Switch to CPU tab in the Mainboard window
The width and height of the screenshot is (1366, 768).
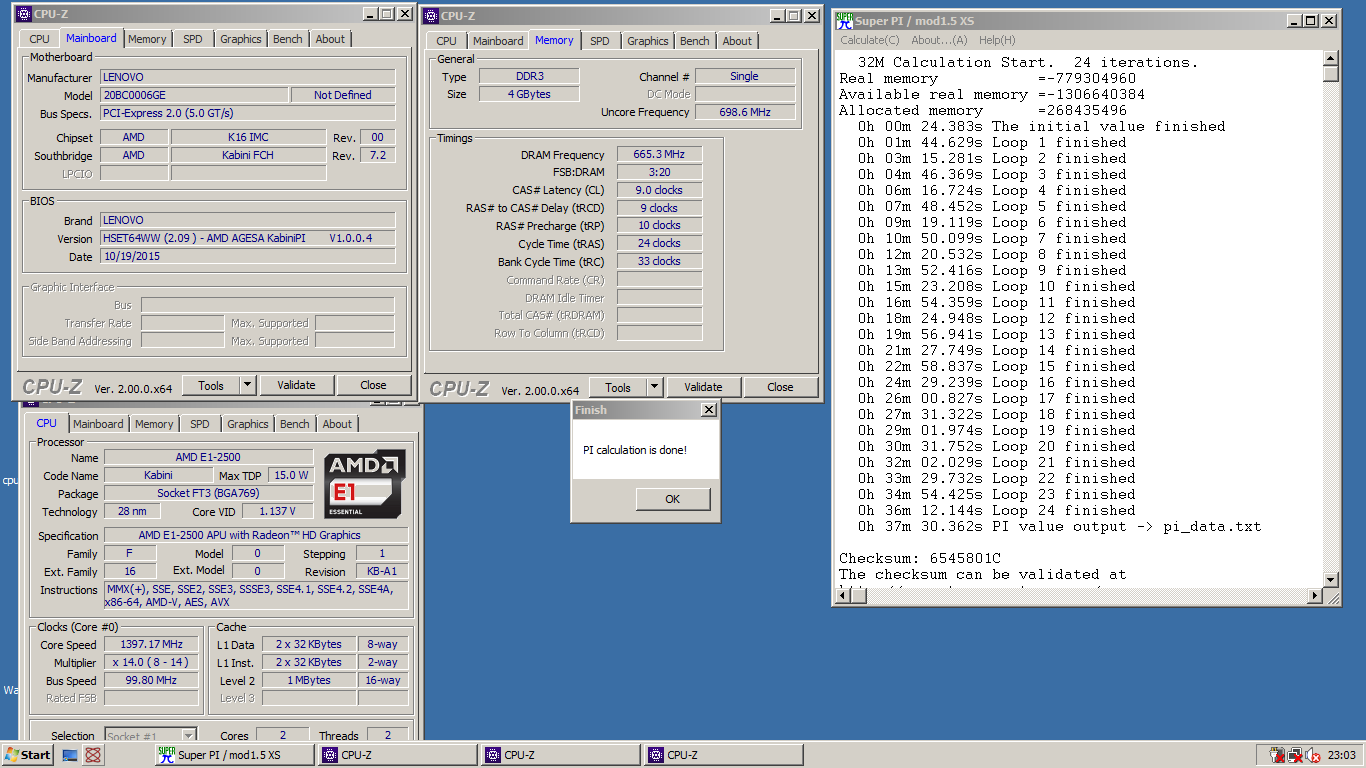pos(39,39)
